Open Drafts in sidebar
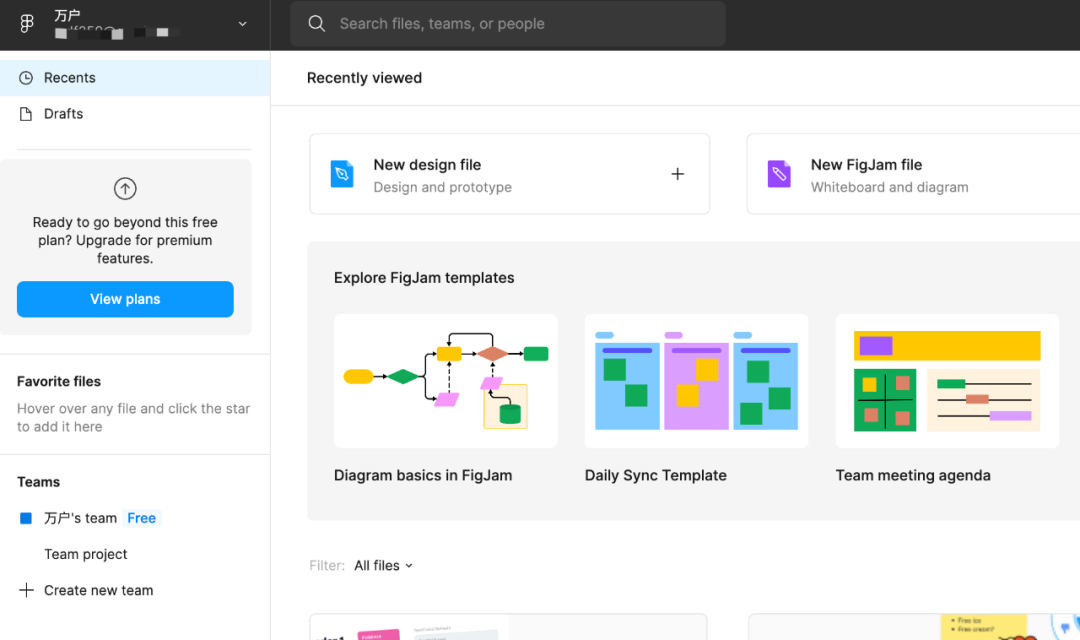 135,114
